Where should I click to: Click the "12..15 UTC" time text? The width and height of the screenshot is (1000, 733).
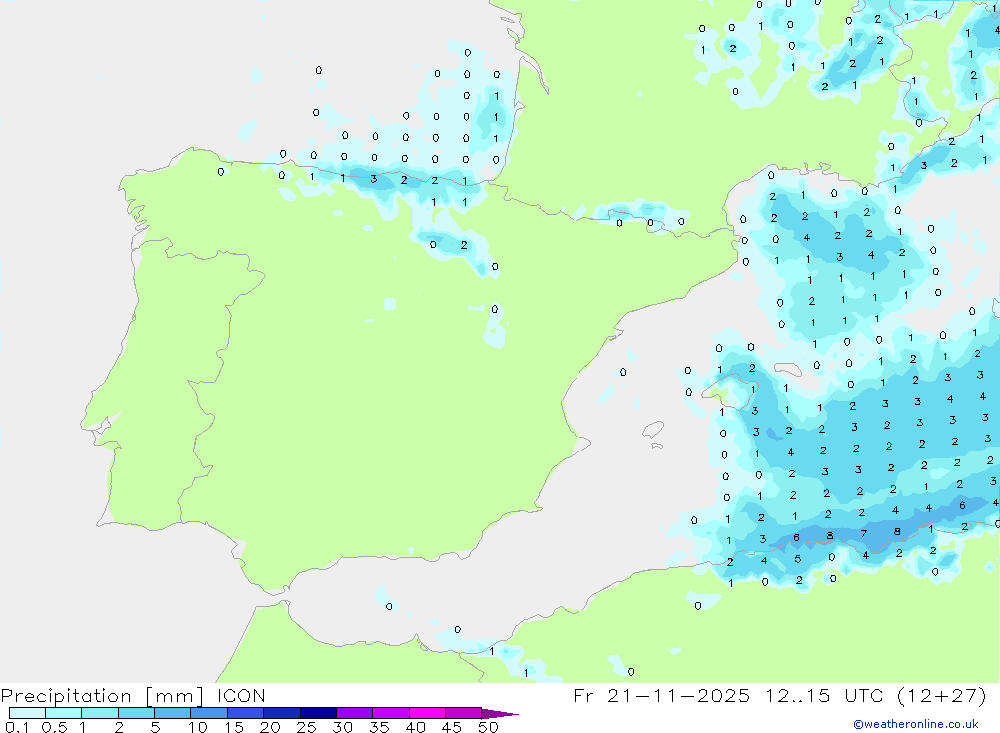825,695
